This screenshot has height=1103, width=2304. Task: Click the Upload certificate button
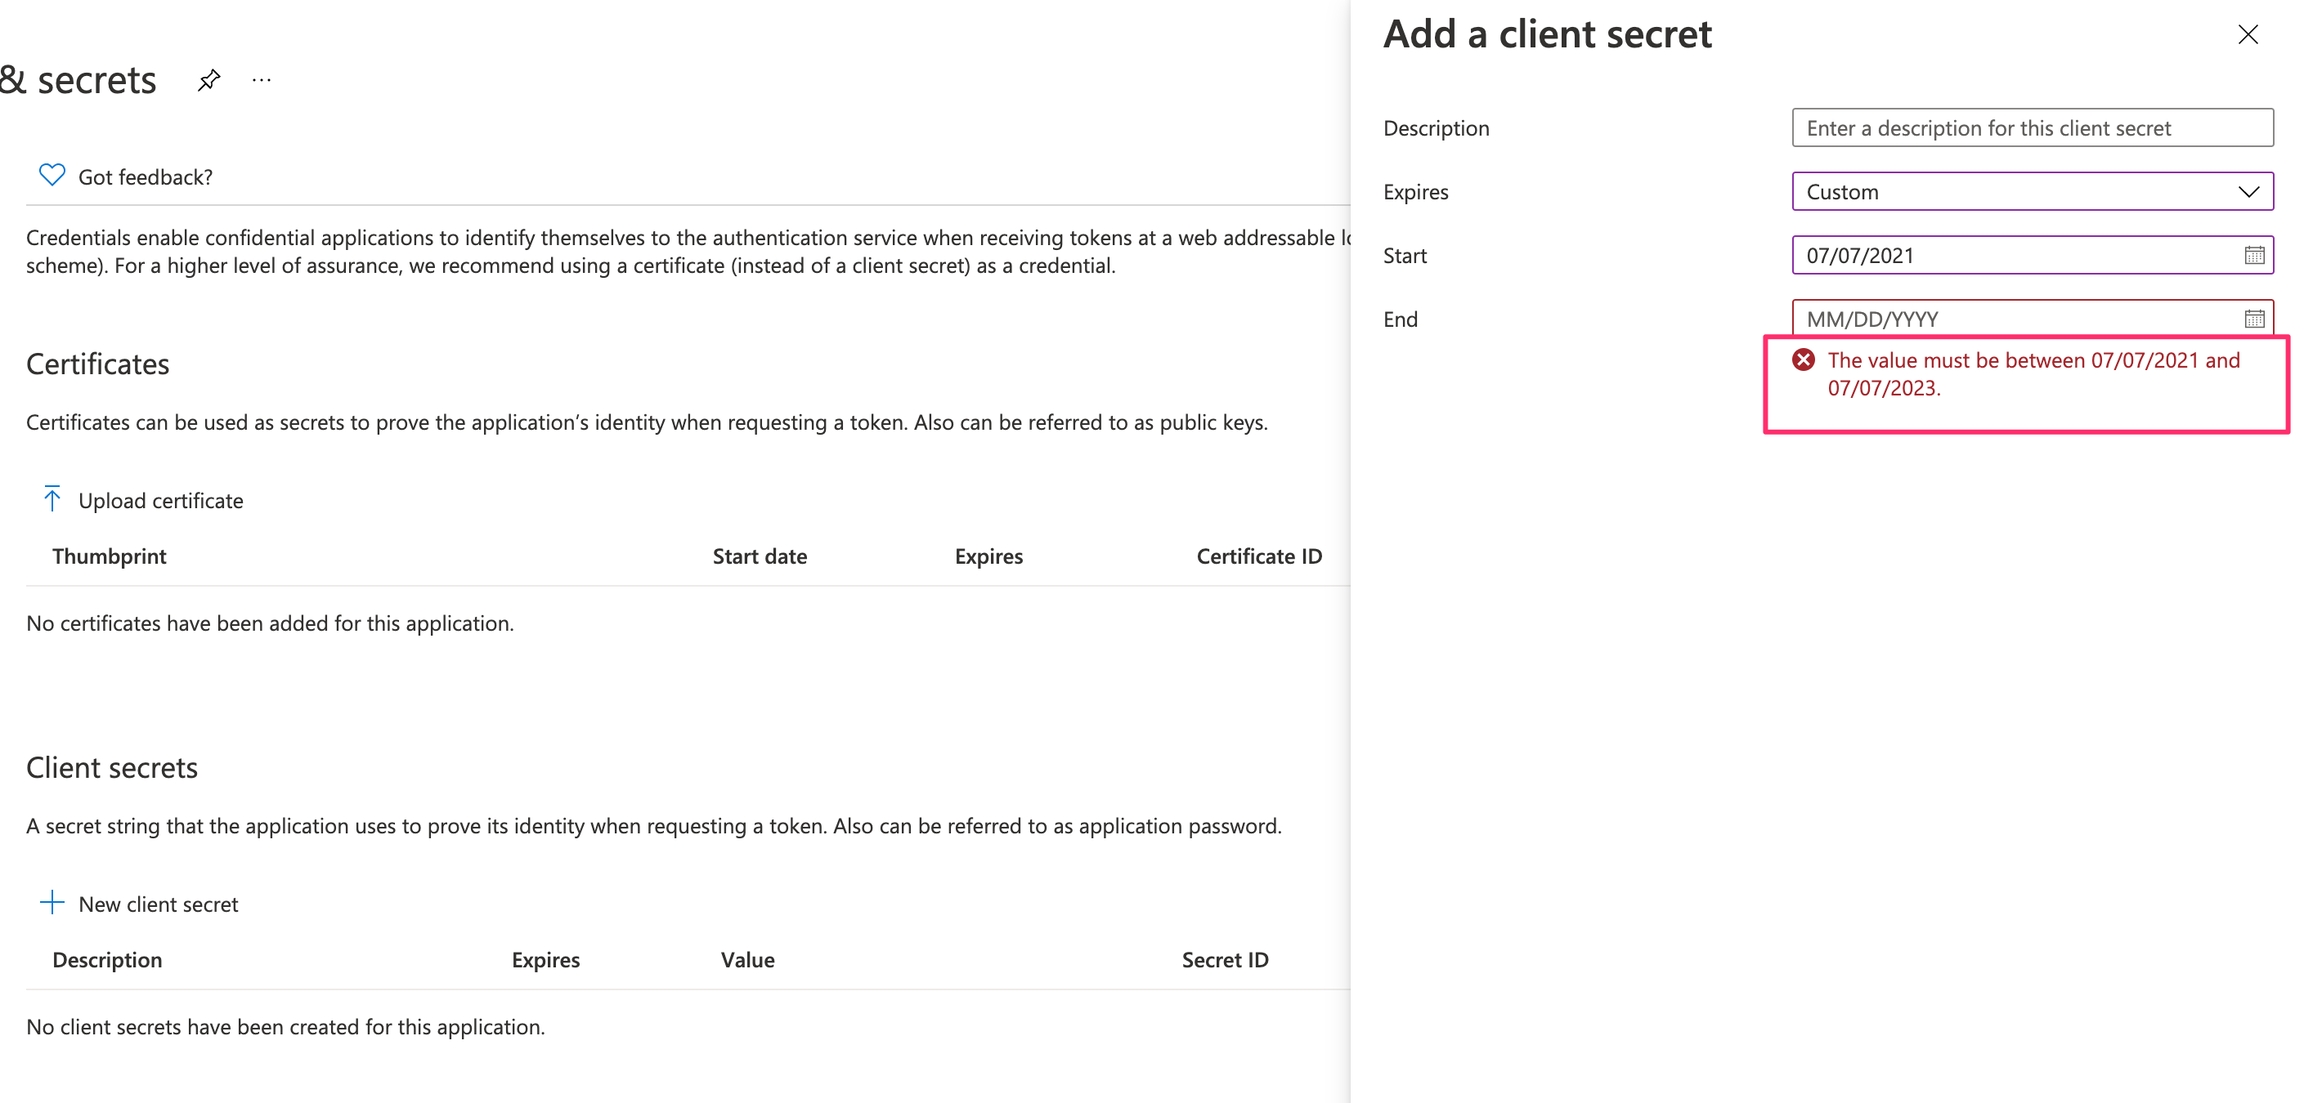point(160,500)
